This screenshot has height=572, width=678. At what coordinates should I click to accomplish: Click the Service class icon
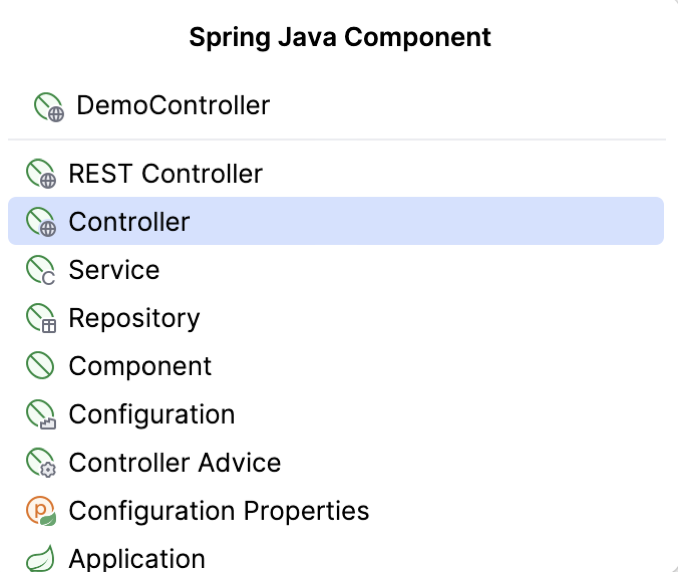[x=41, y=271]
